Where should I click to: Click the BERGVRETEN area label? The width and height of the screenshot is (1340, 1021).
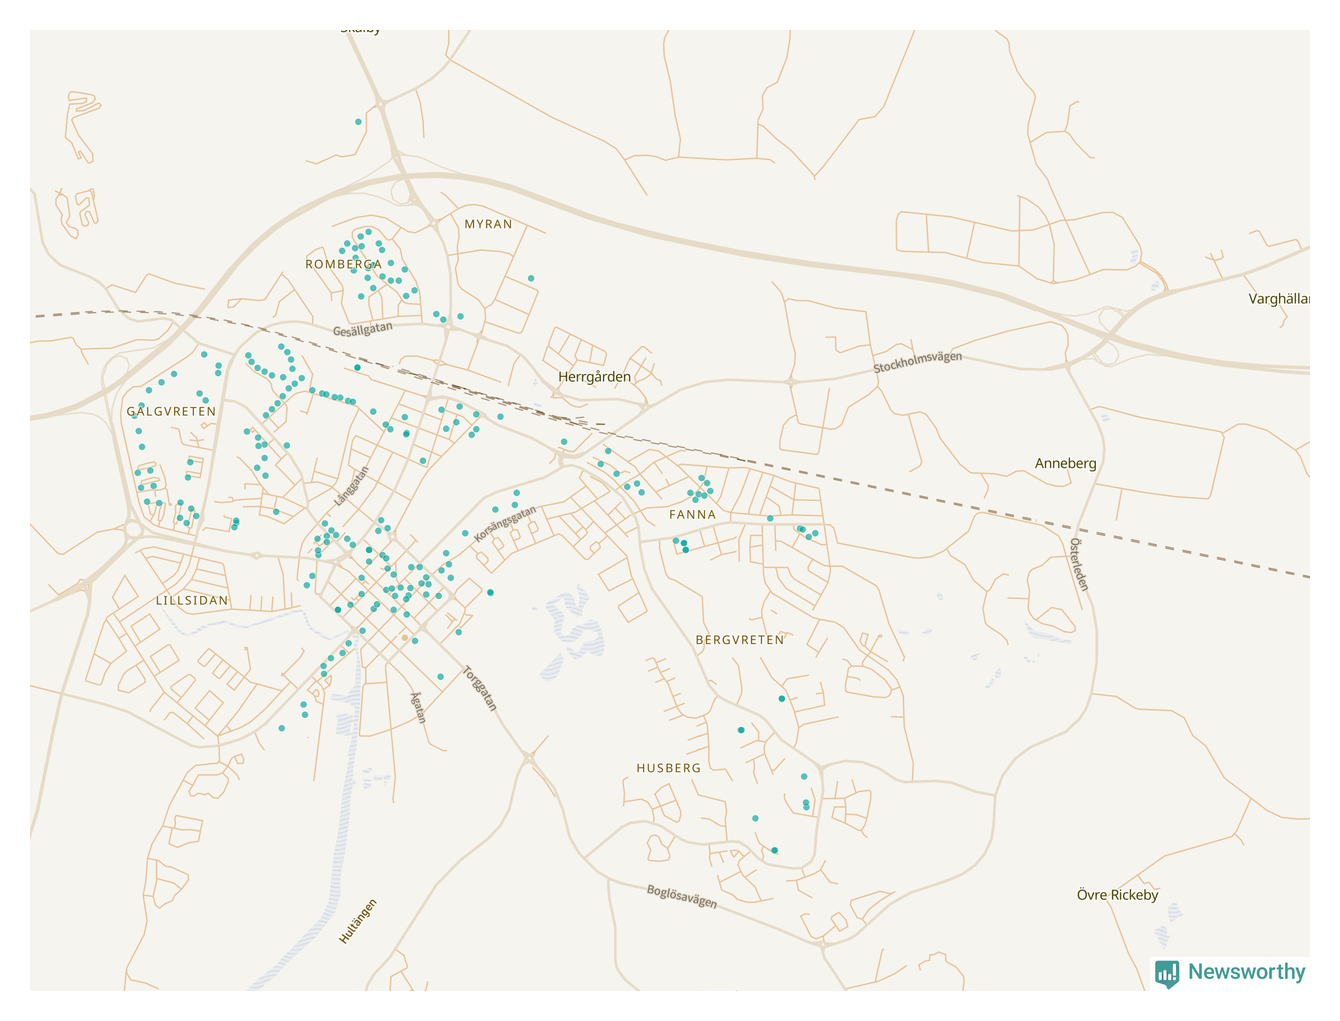tap(740, 640)
